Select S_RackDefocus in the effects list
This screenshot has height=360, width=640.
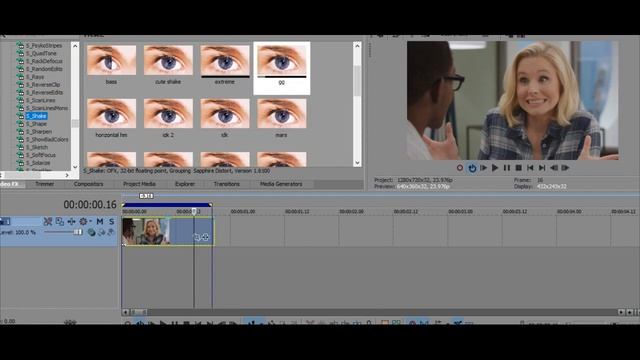click(x=44, y=61)
